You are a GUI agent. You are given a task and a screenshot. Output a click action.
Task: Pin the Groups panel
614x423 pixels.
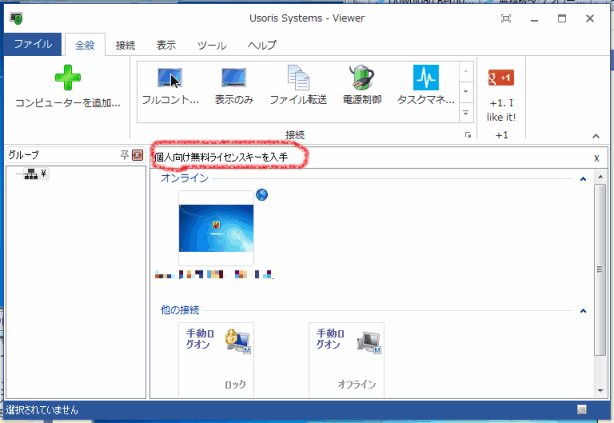[x=125, y=155]
